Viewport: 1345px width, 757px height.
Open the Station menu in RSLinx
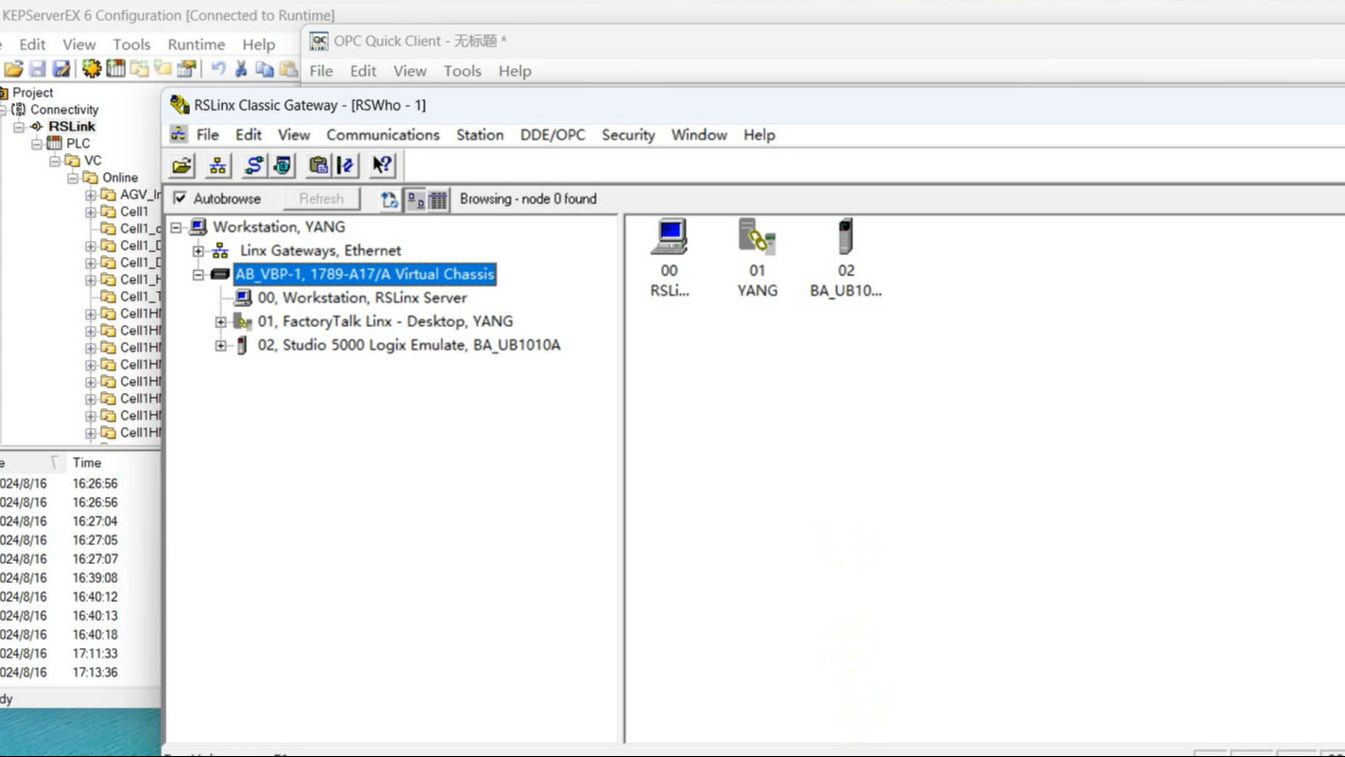tap(480, 134)
